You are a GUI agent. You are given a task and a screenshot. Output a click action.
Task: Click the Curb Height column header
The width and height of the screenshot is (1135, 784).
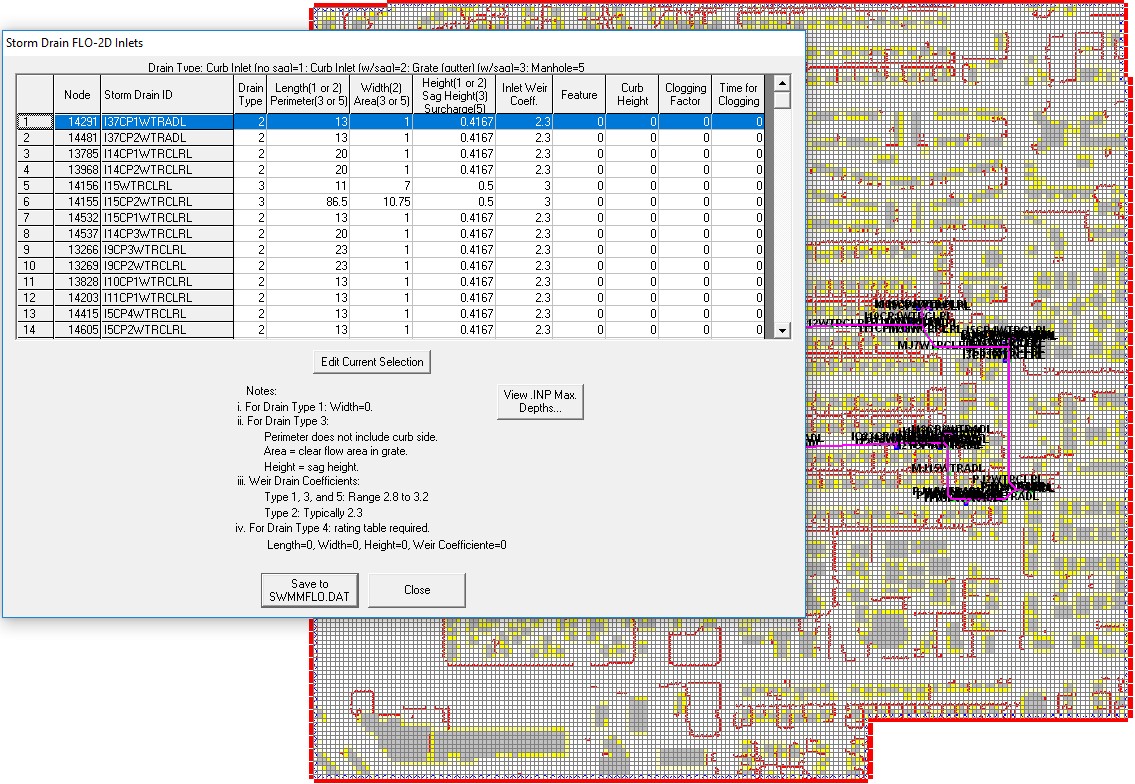[632, 95]
